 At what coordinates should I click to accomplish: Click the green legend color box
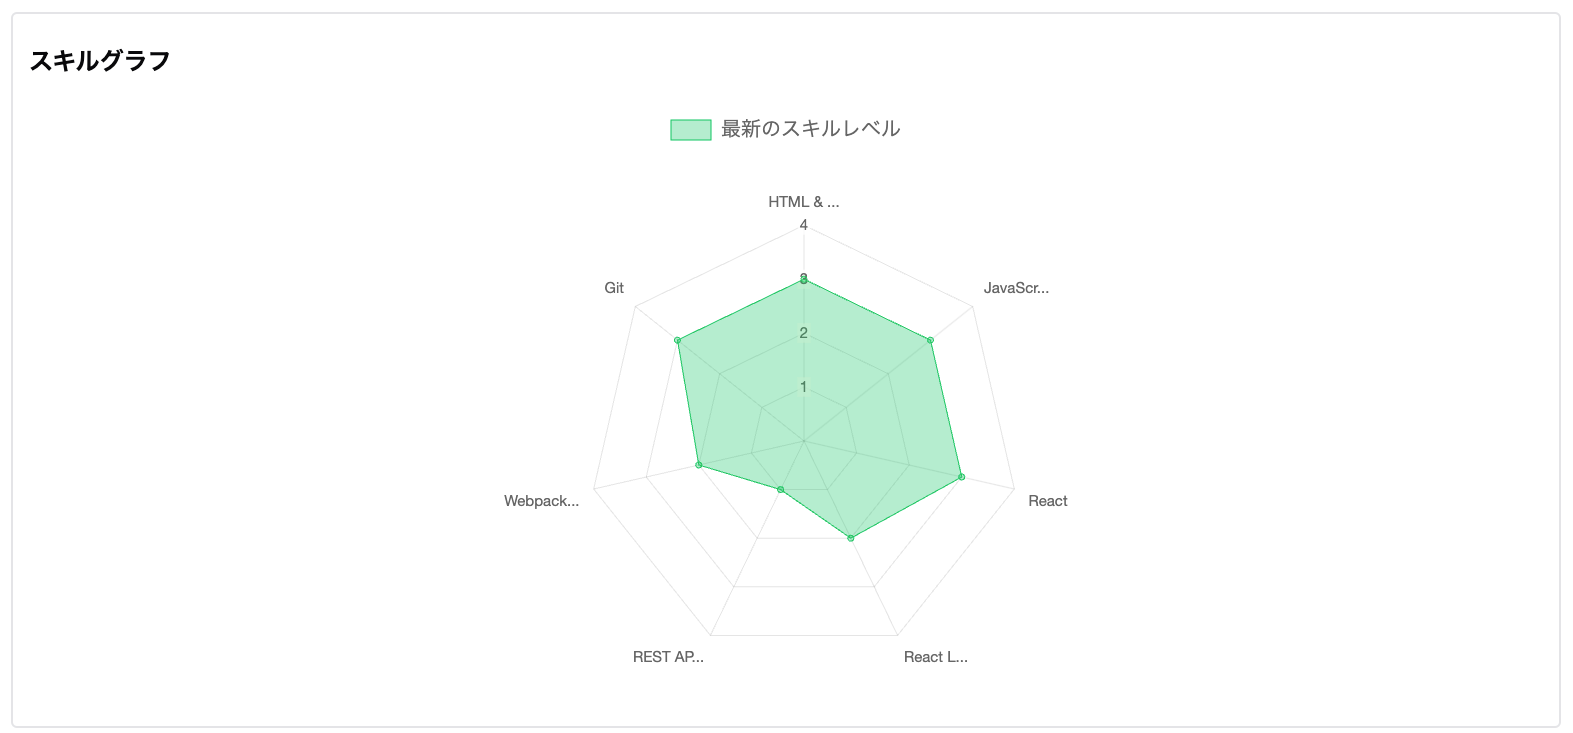pyautogui.click(x=690, y=130)
